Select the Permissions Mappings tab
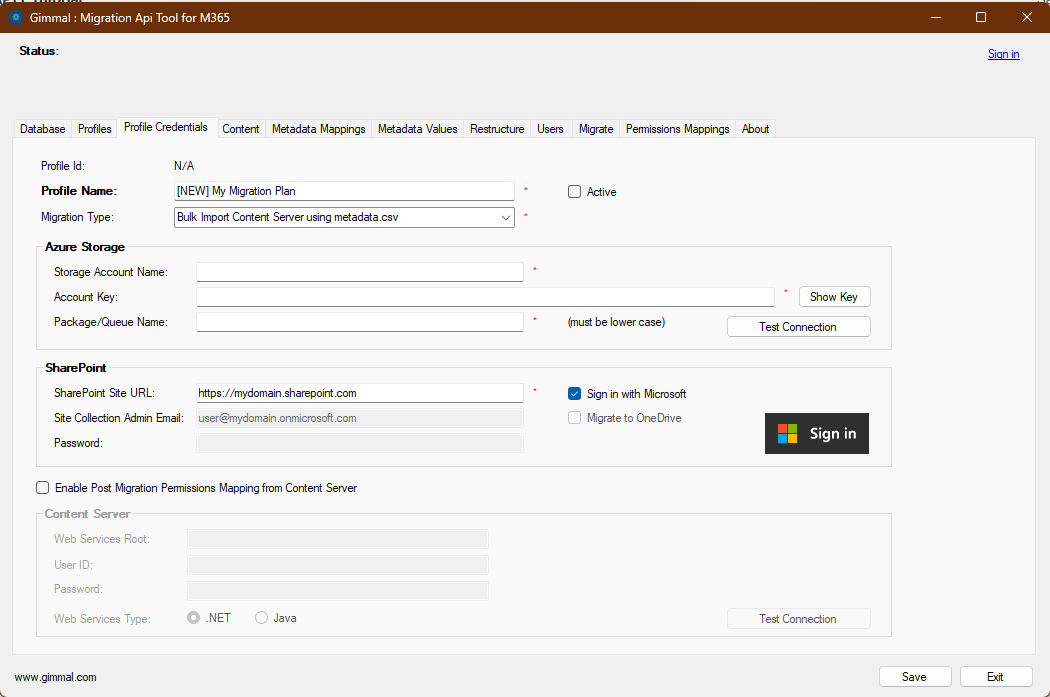Image resolution: width=1050 pixels, height=697 pixels. pyautogui.click(x=677, y=129)
